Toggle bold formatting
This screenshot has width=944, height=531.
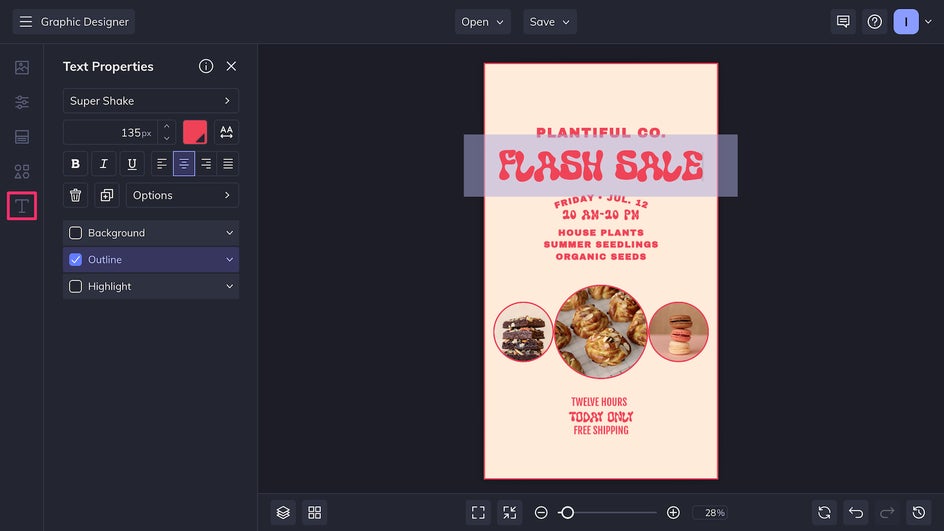[75, 164]
